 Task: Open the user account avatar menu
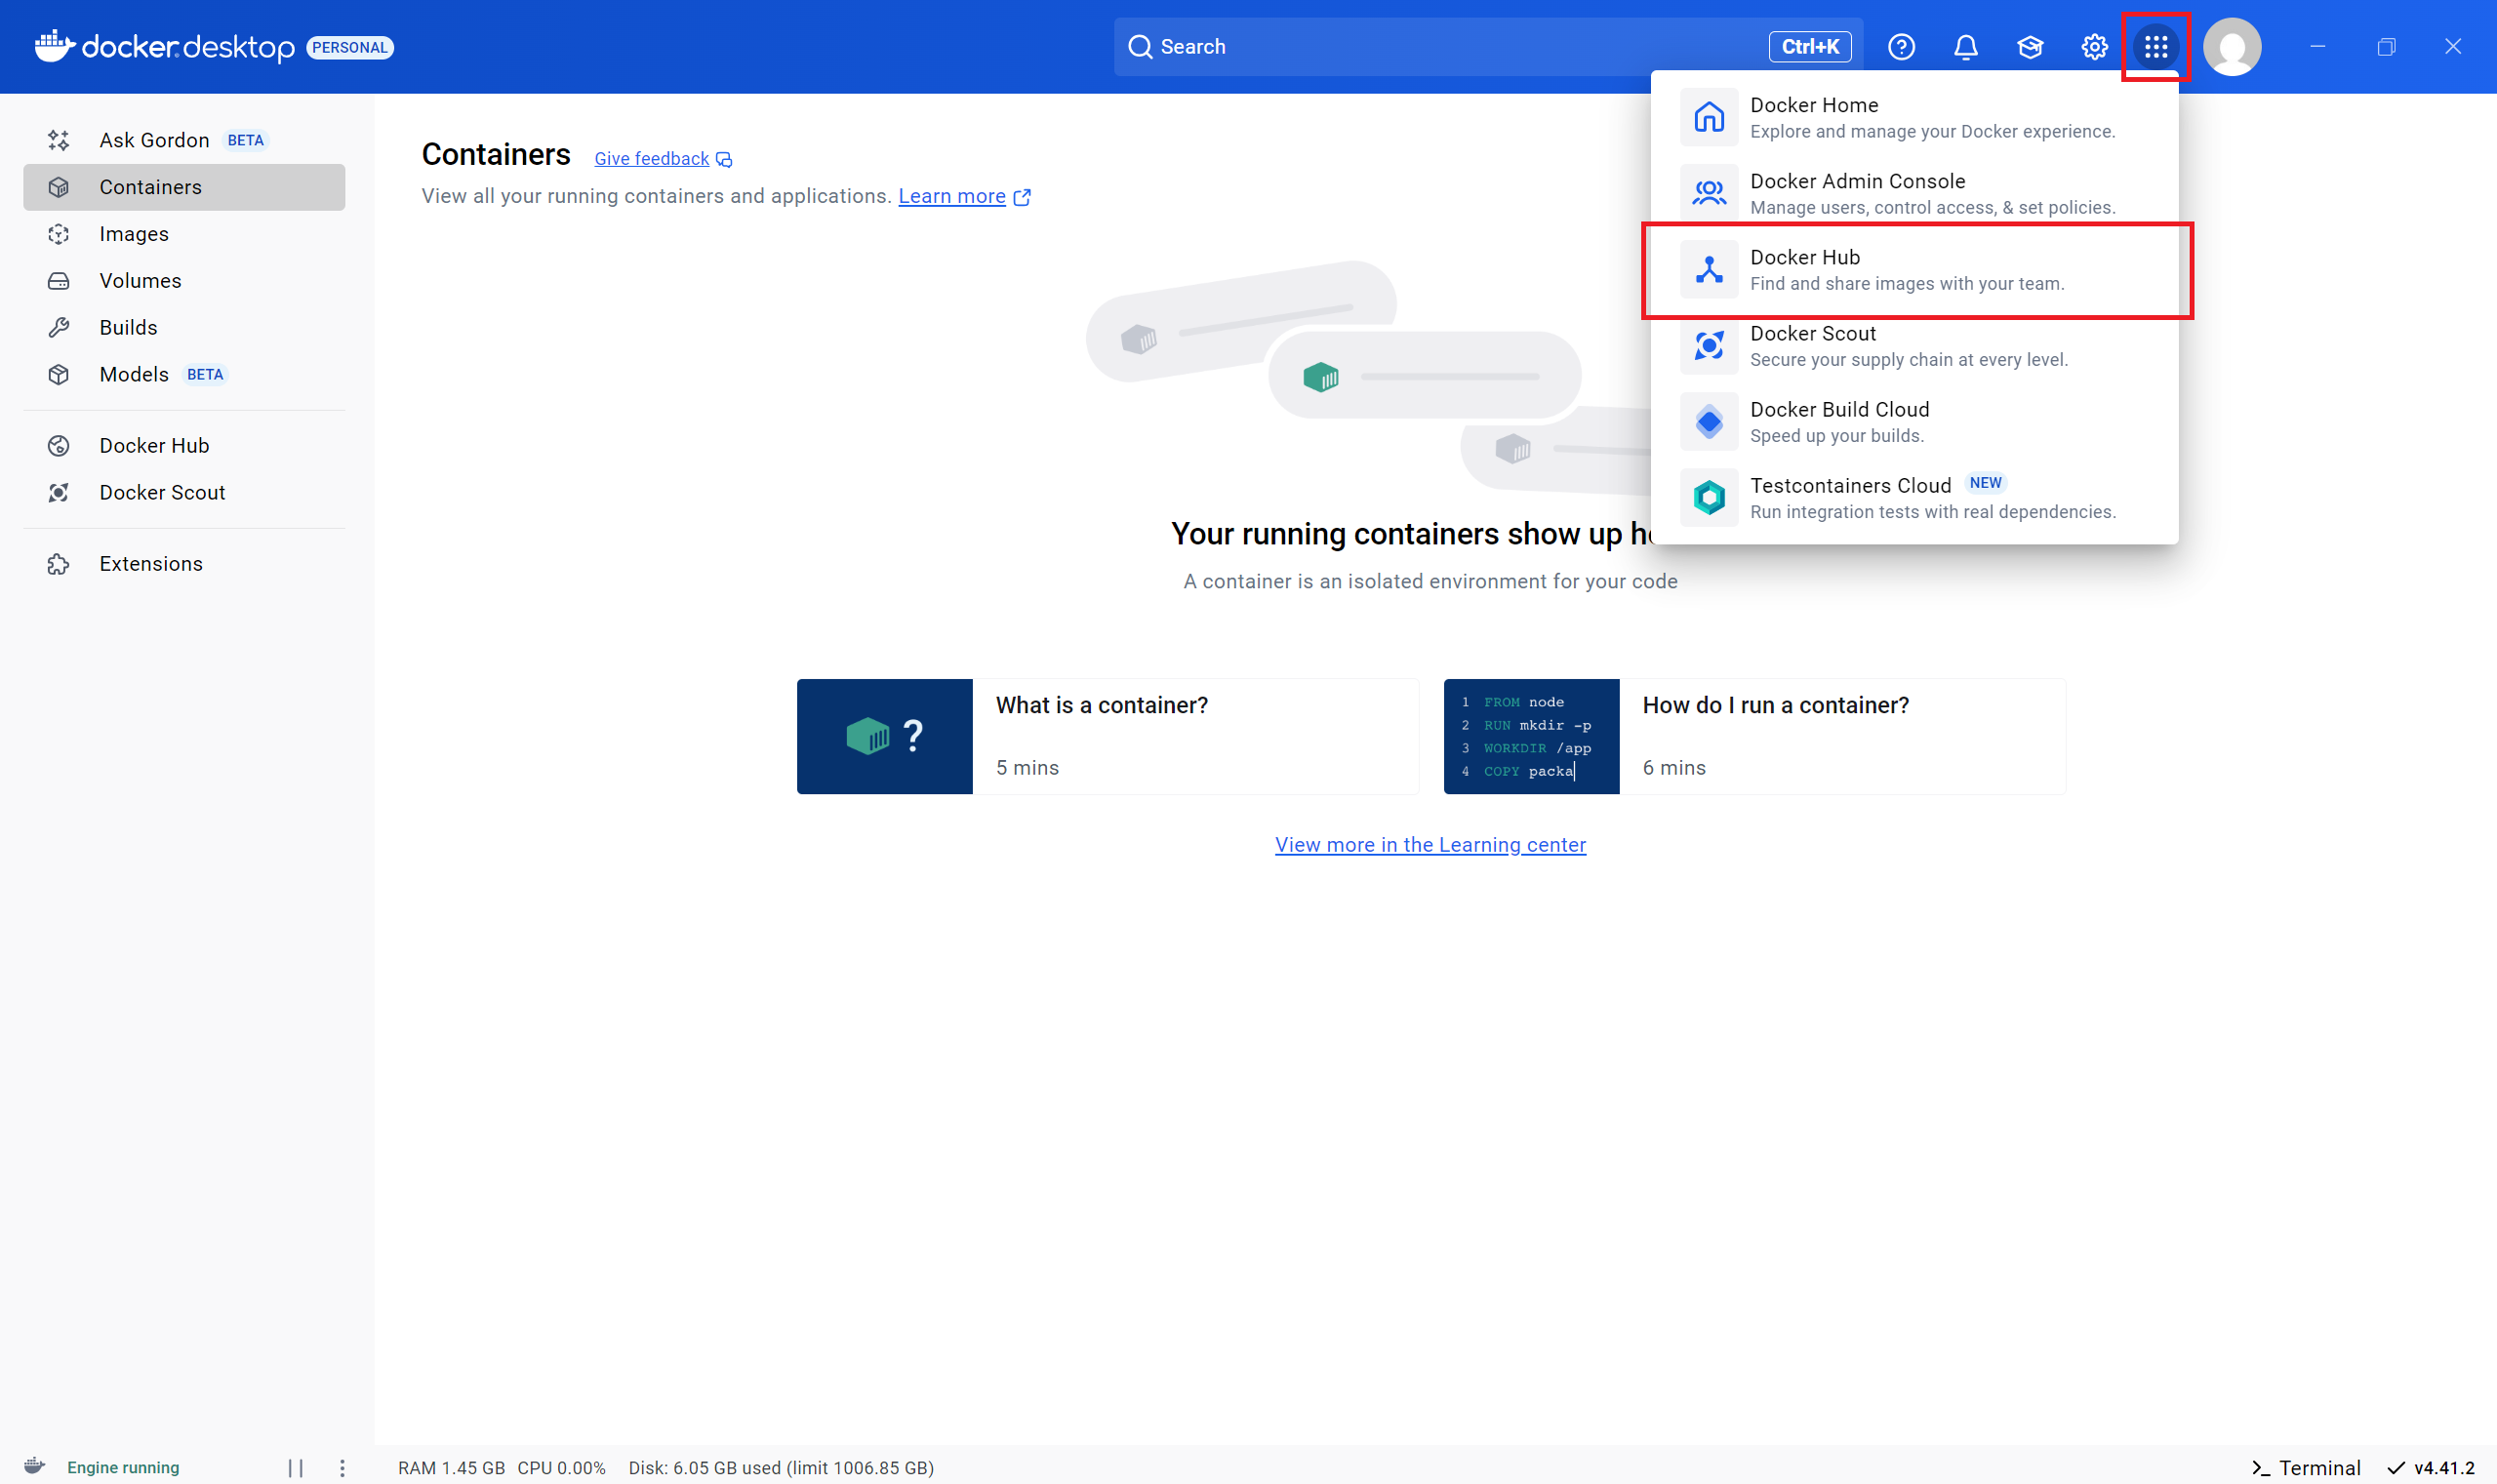2231,47
